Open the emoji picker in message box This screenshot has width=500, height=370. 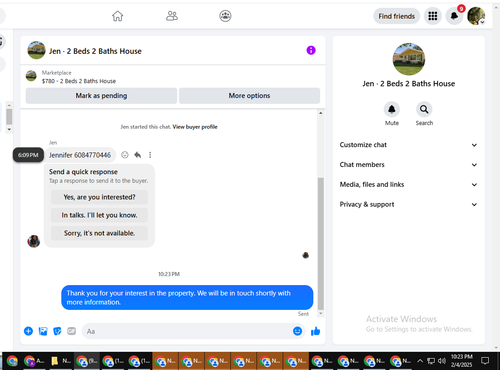click(x=297, y=331)
